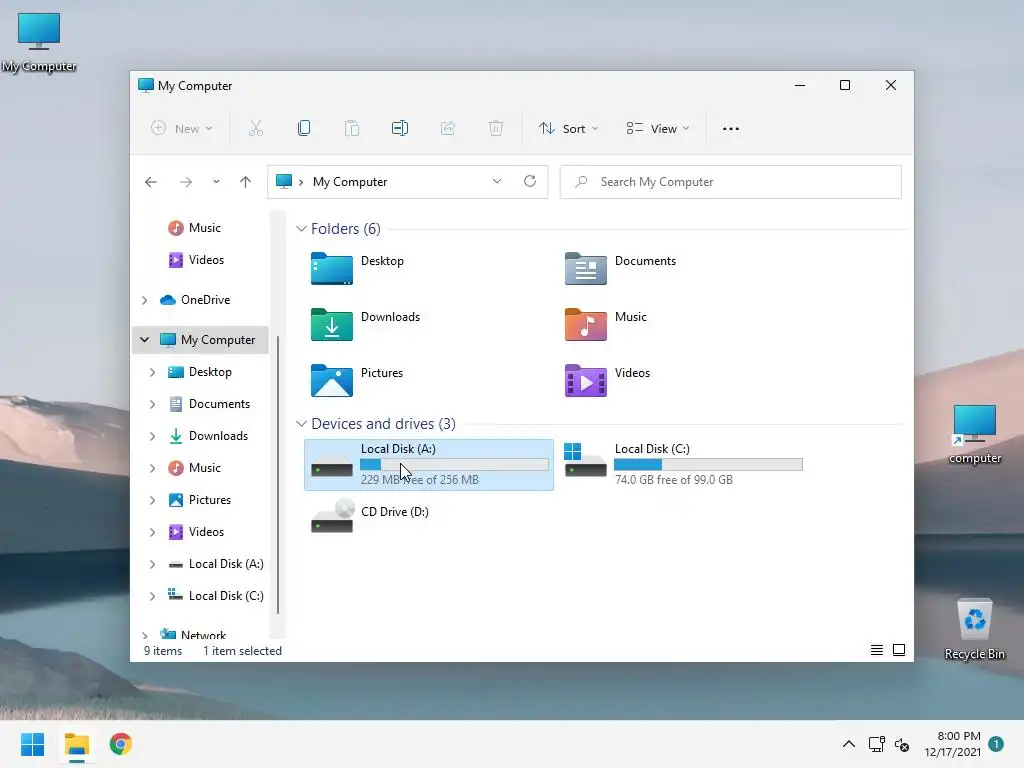Open recent locations dropdown arrow
This screenshot has width=1024, height=768.
(x=216, y=182)
